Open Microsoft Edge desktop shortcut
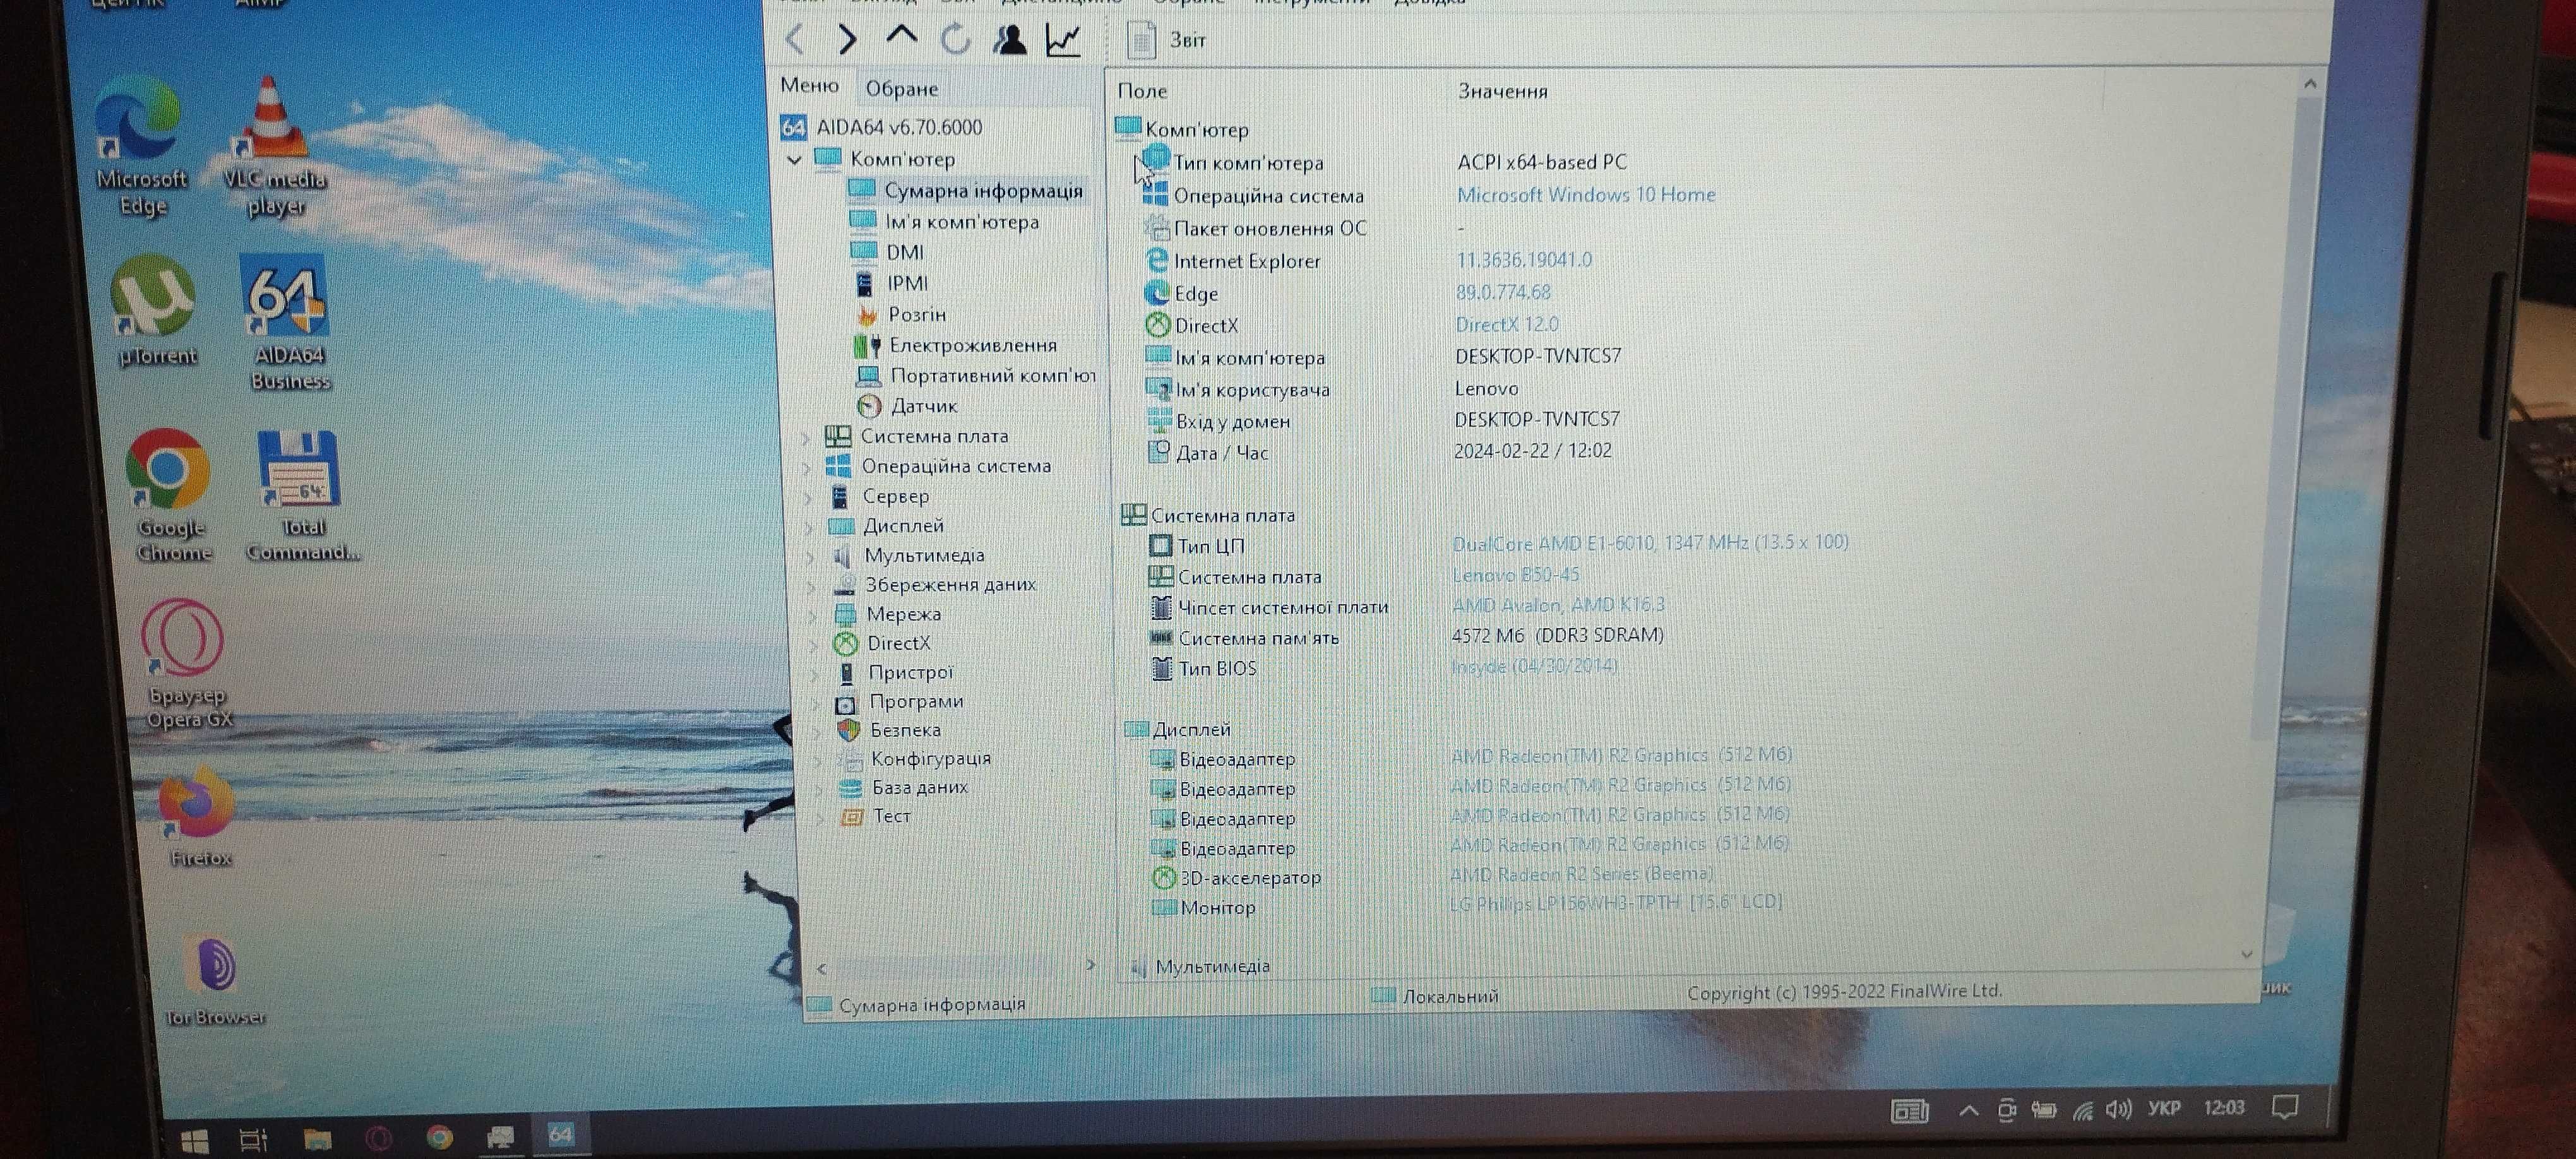This screenshot has height=1159, width=2576. pos(141,147)
